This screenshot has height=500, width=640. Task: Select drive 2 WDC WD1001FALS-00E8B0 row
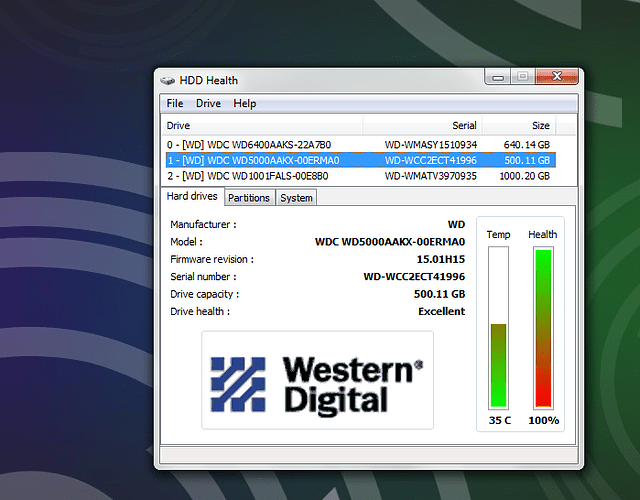pos(360,176)
